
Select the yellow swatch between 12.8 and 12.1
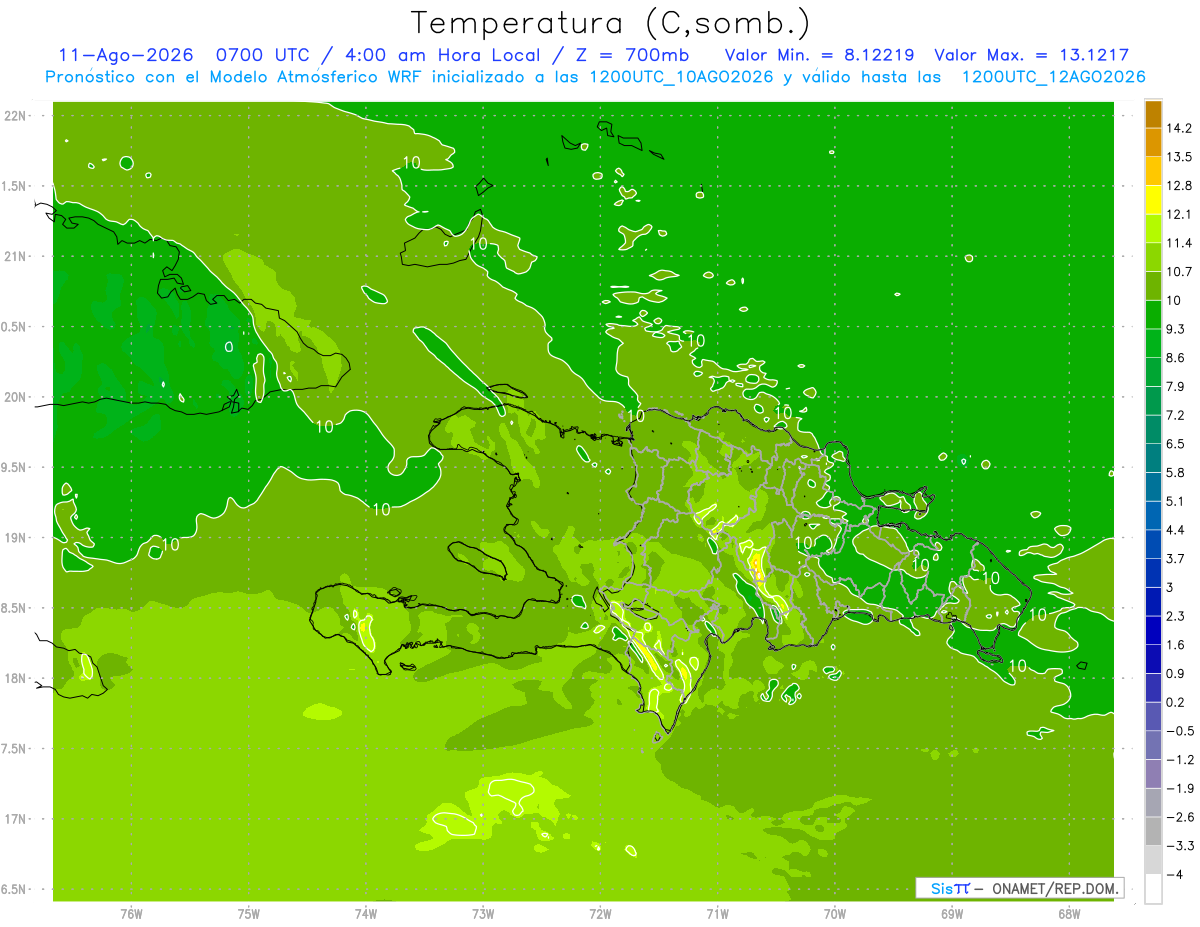[x=1153, y=200]
